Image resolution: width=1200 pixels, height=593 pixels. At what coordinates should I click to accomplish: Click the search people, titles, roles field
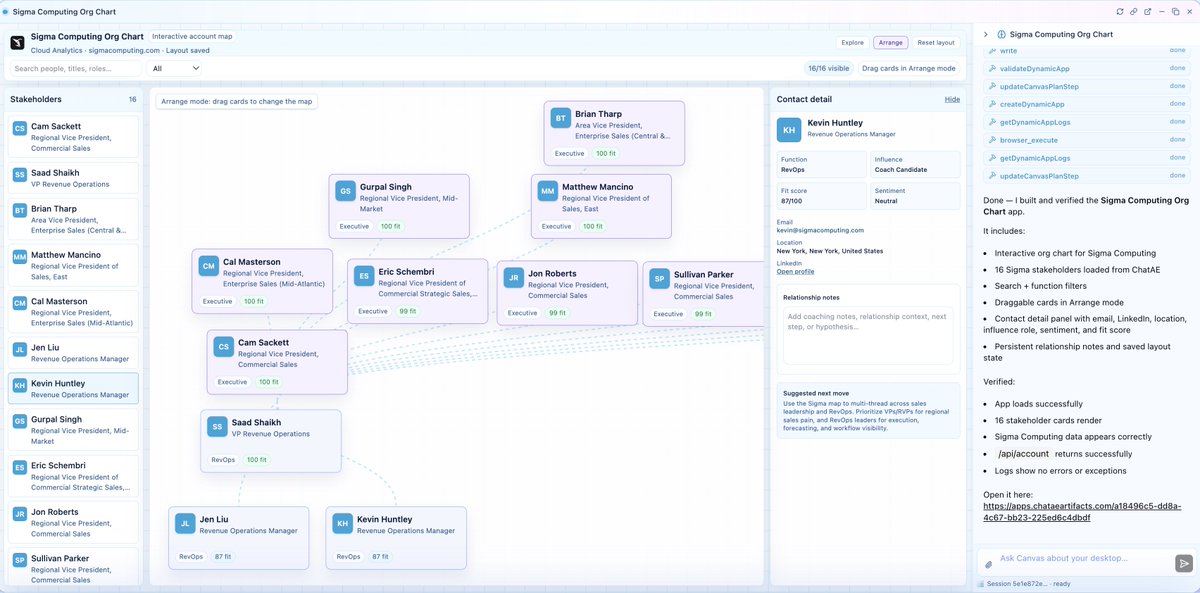pyautogui.click(x=75, y=68)
